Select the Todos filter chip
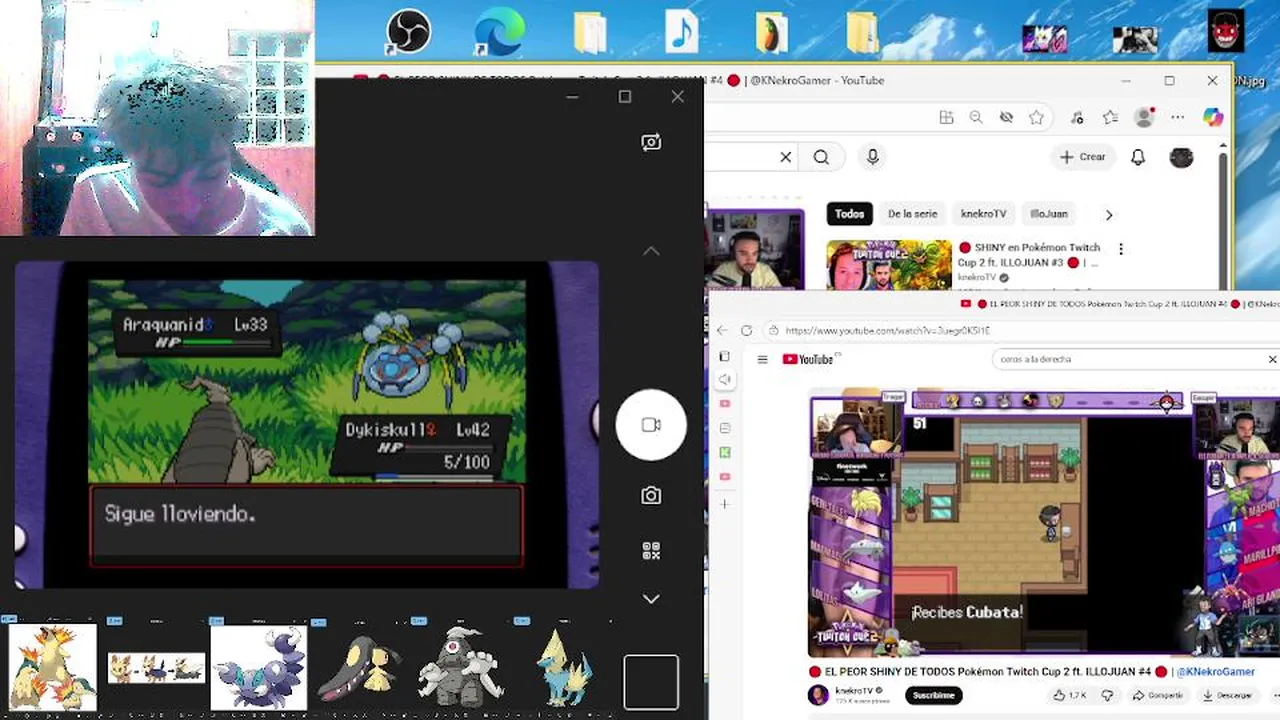This screenshot has width=1280, height=720. tap(849, 214)
